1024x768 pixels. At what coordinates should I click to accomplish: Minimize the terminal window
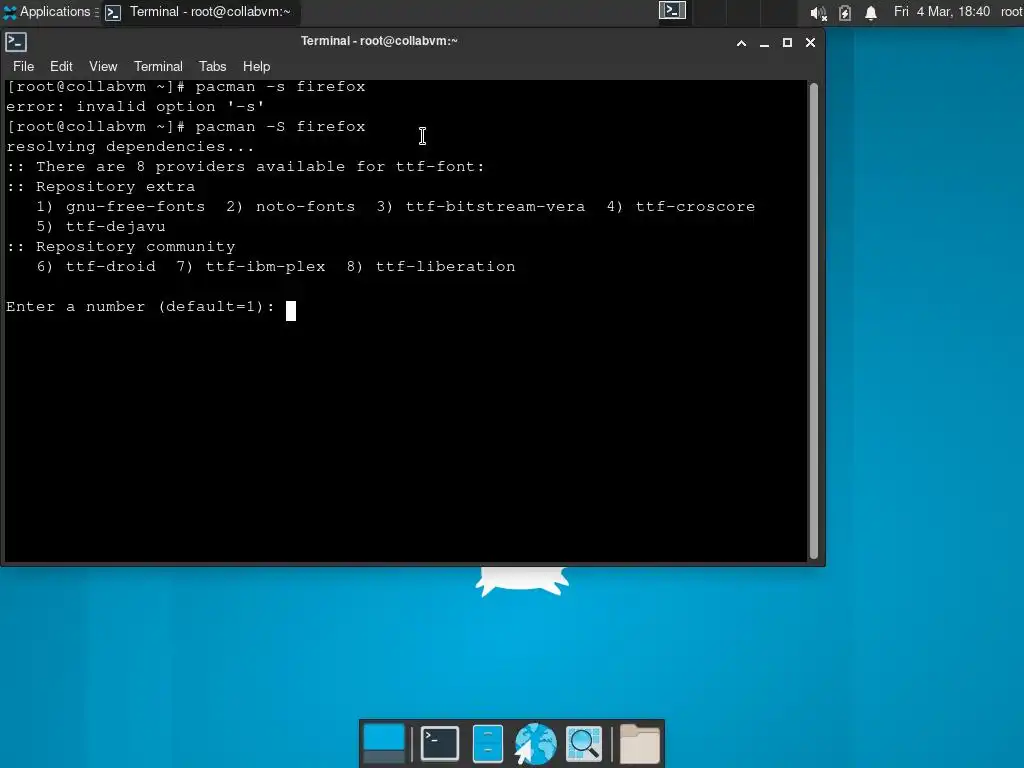click(764, 43)
